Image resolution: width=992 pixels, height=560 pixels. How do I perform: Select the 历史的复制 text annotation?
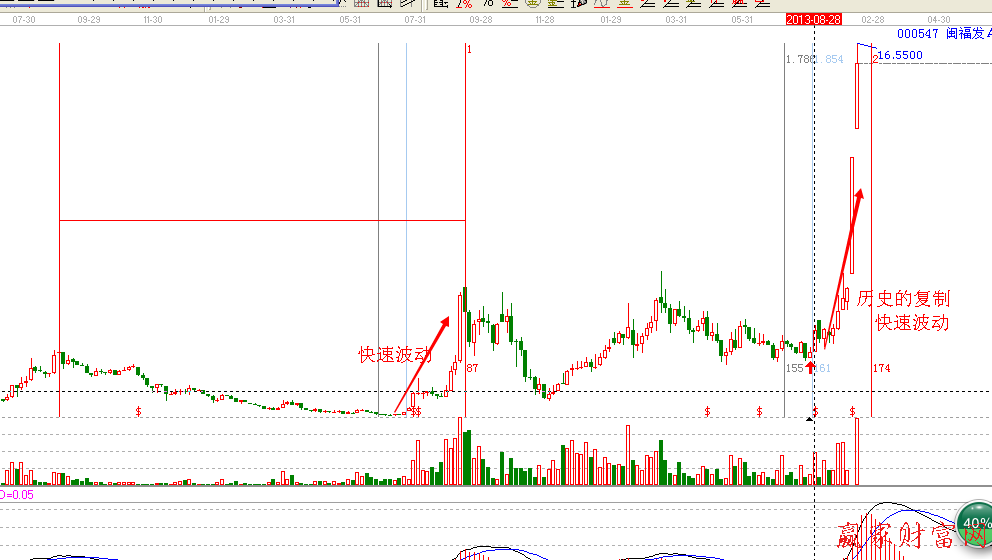coord(904,299)
